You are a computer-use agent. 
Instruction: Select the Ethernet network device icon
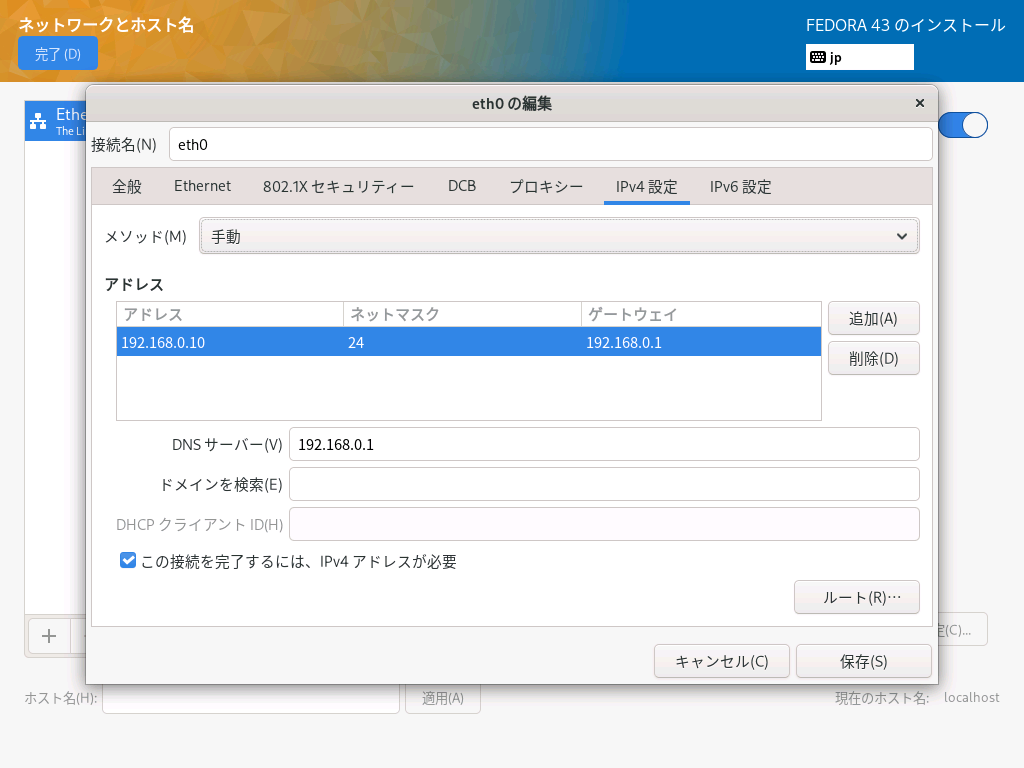[38, 121]
